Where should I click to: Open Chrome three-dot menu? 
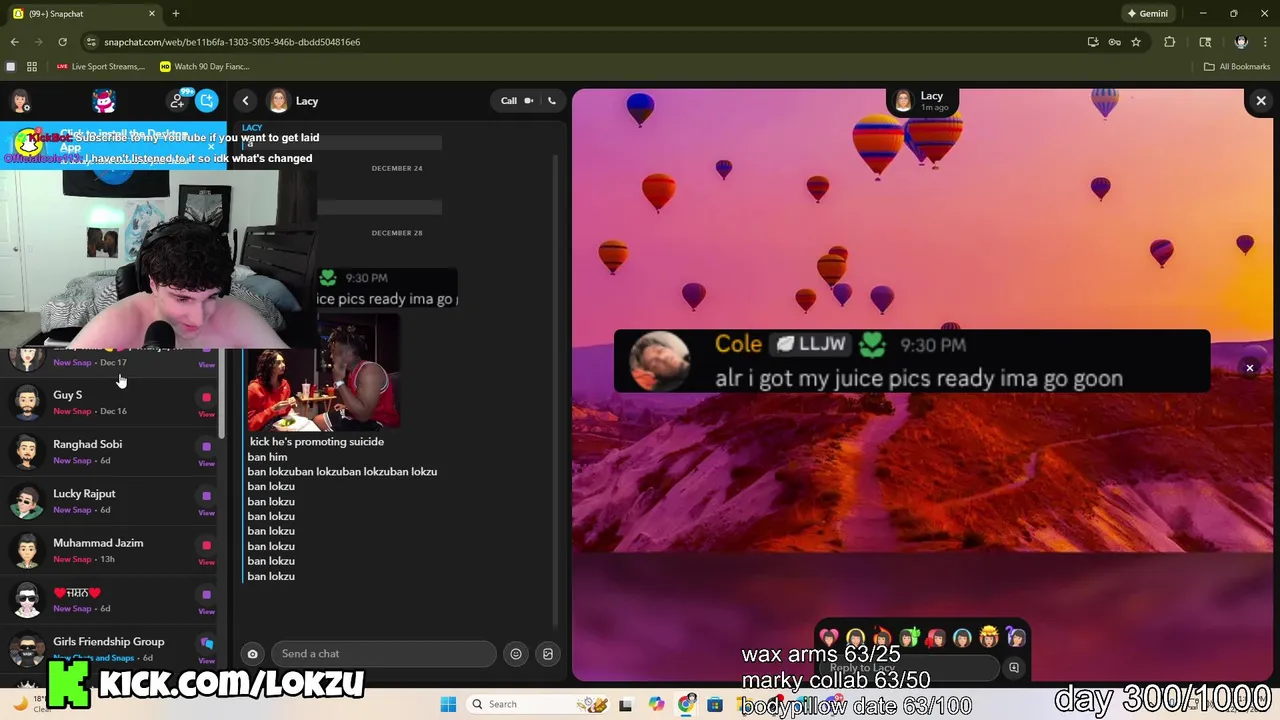[x=1265, y=42]
